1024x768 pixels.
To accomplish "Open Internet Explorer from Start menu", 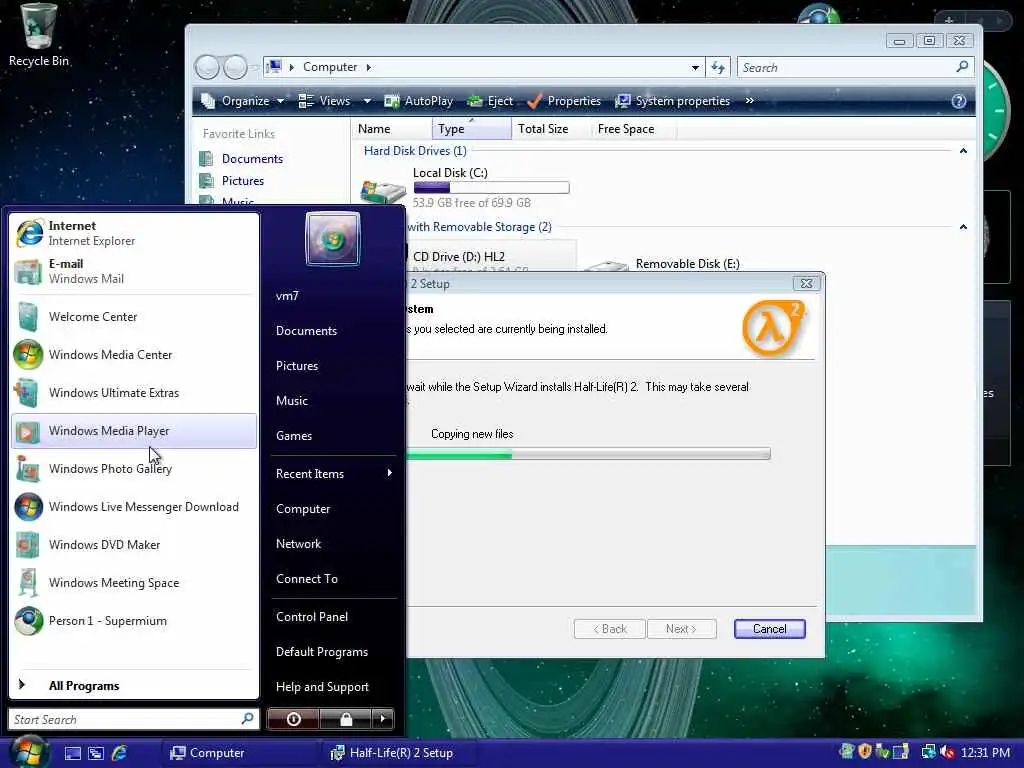I will [134, 233].
